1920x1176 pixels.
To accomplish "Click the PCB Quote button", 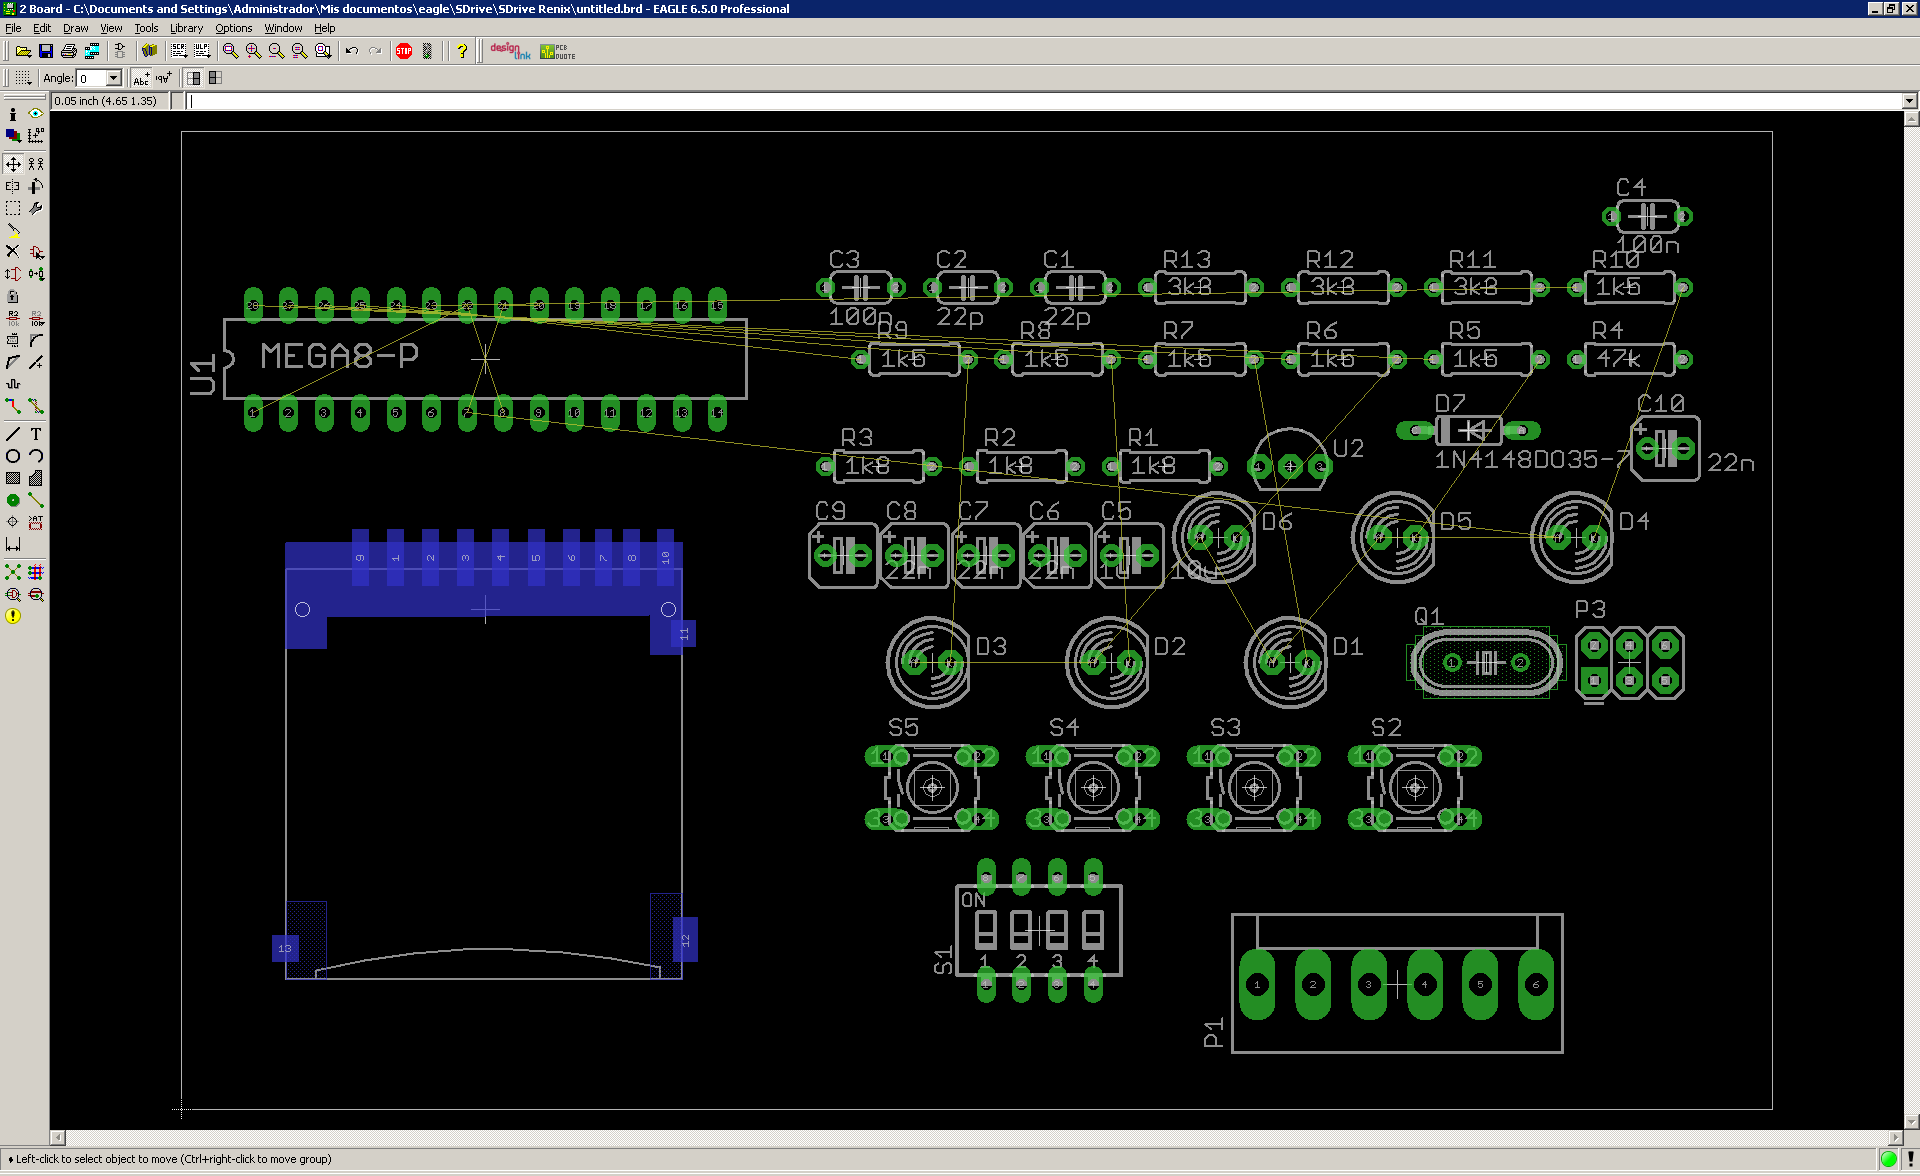I will 558,51.
